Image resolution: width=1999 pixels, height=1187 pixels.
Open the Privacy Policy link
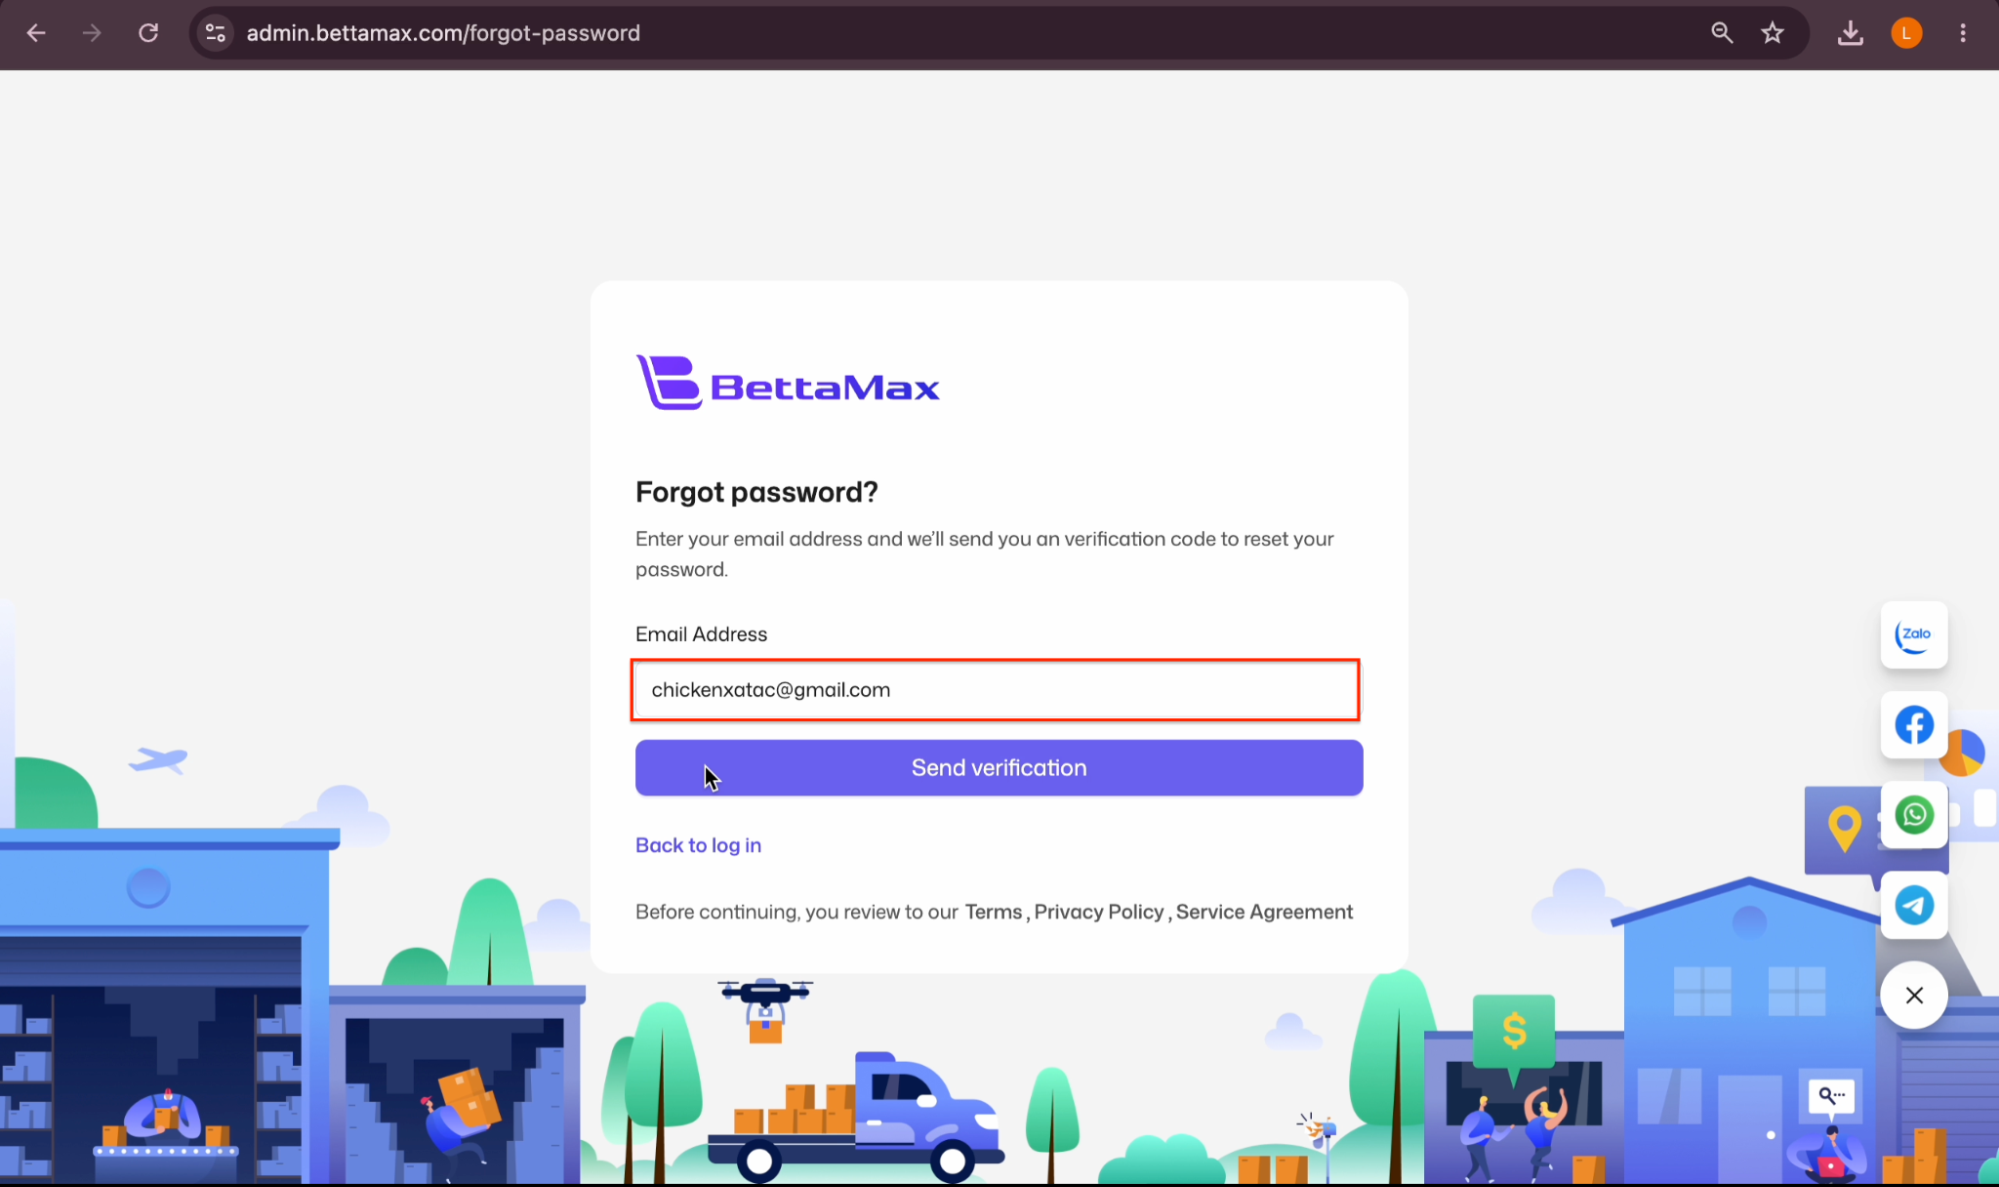click(1099, 912)
